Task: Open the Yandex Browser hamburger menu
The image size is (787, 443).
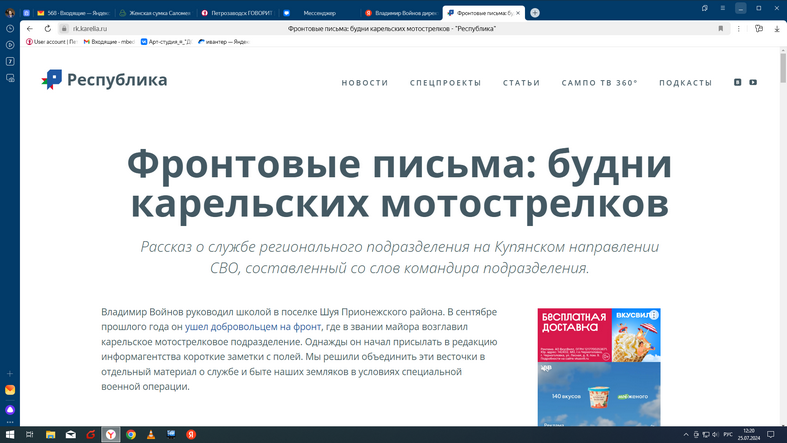Action: point(723,8)
